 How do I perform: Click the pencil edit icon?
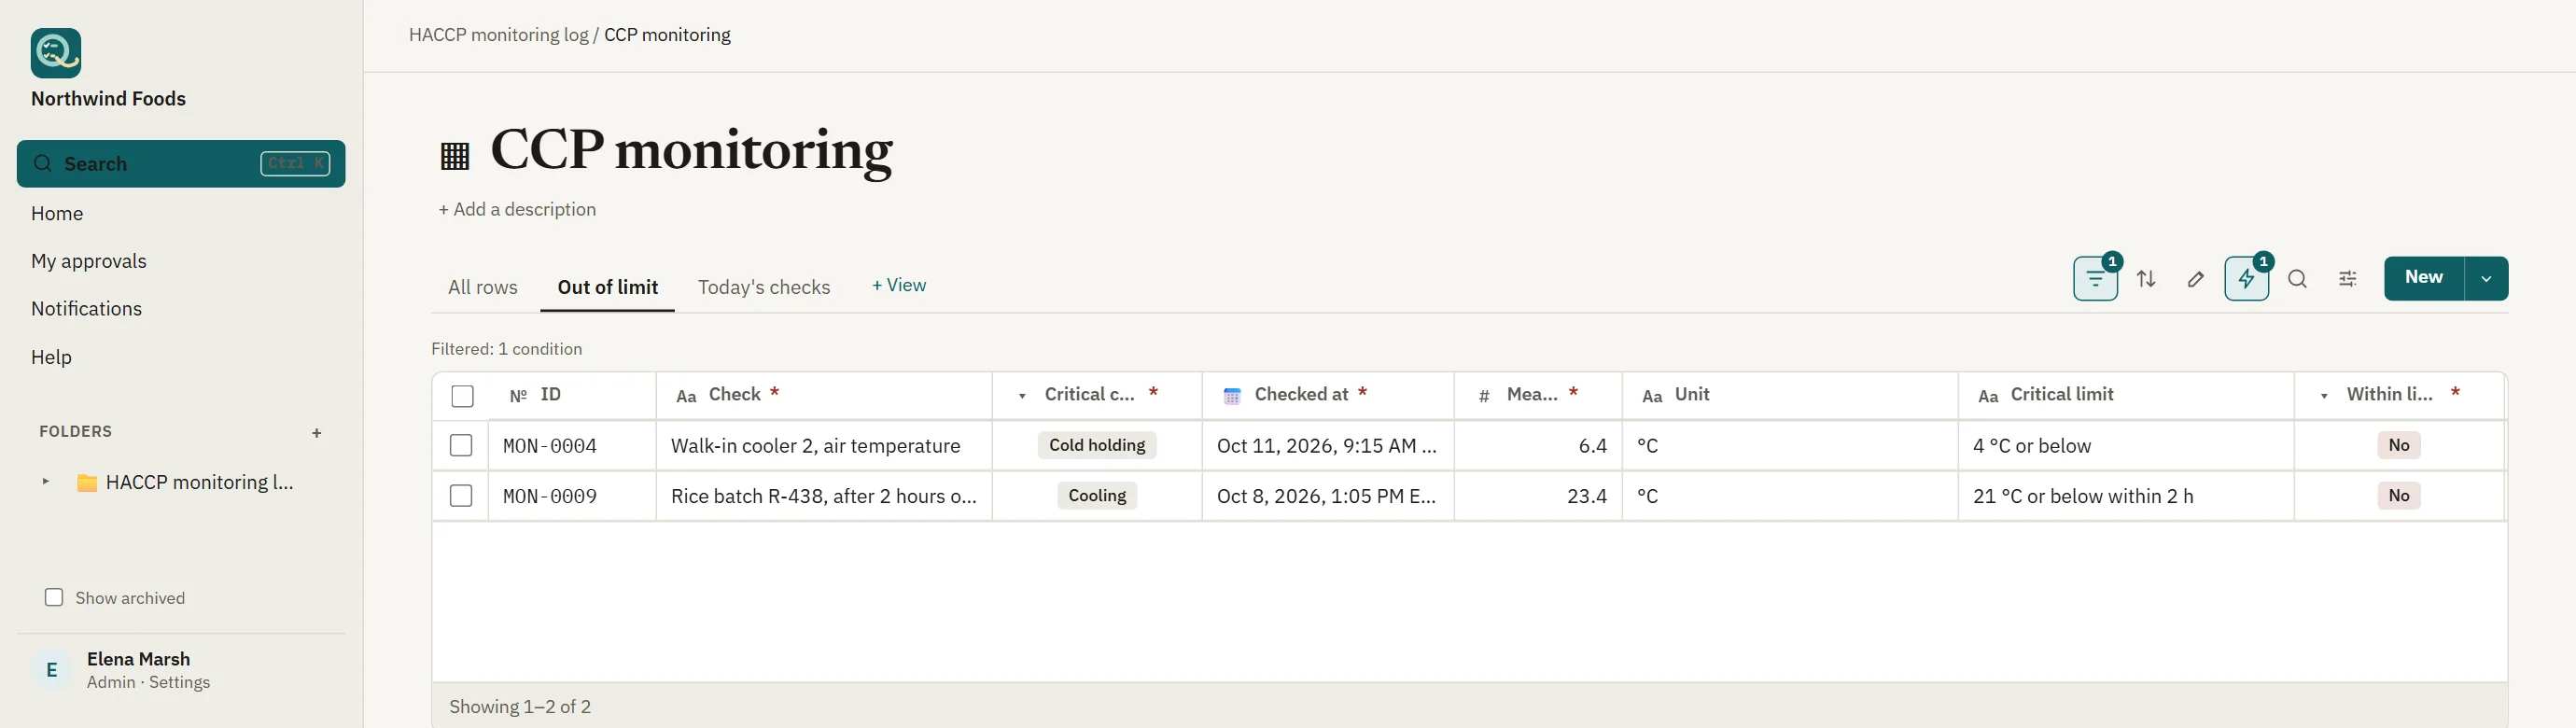coord(2196,279)
